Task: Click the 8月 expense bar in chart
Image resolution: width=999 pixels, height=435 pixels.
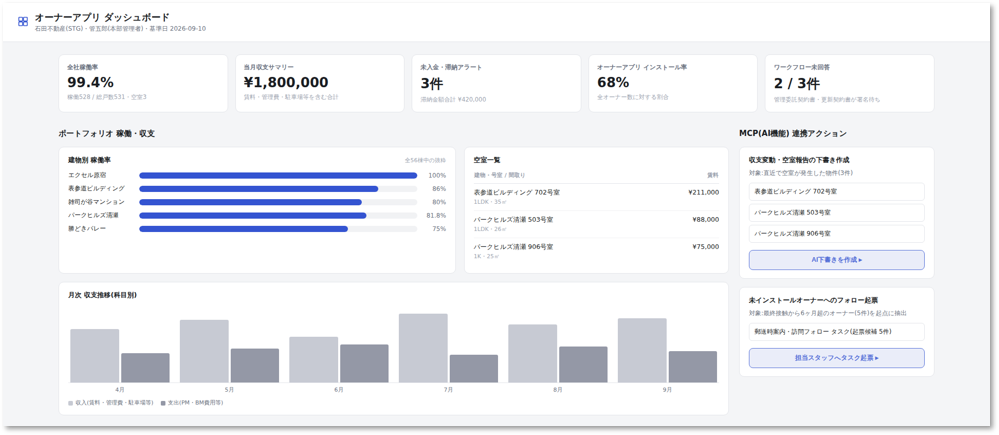Action: [583, 365]
